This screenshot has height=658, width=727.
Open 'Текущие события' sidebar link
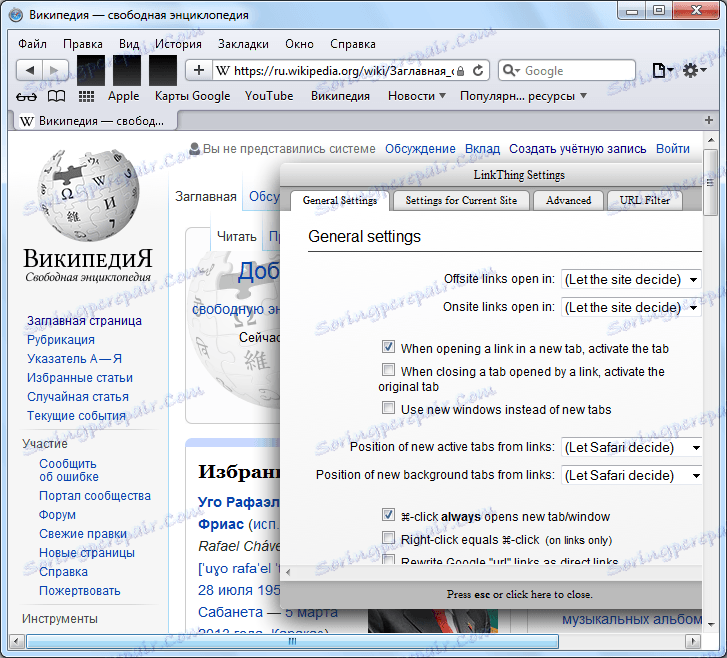(77, 416)
